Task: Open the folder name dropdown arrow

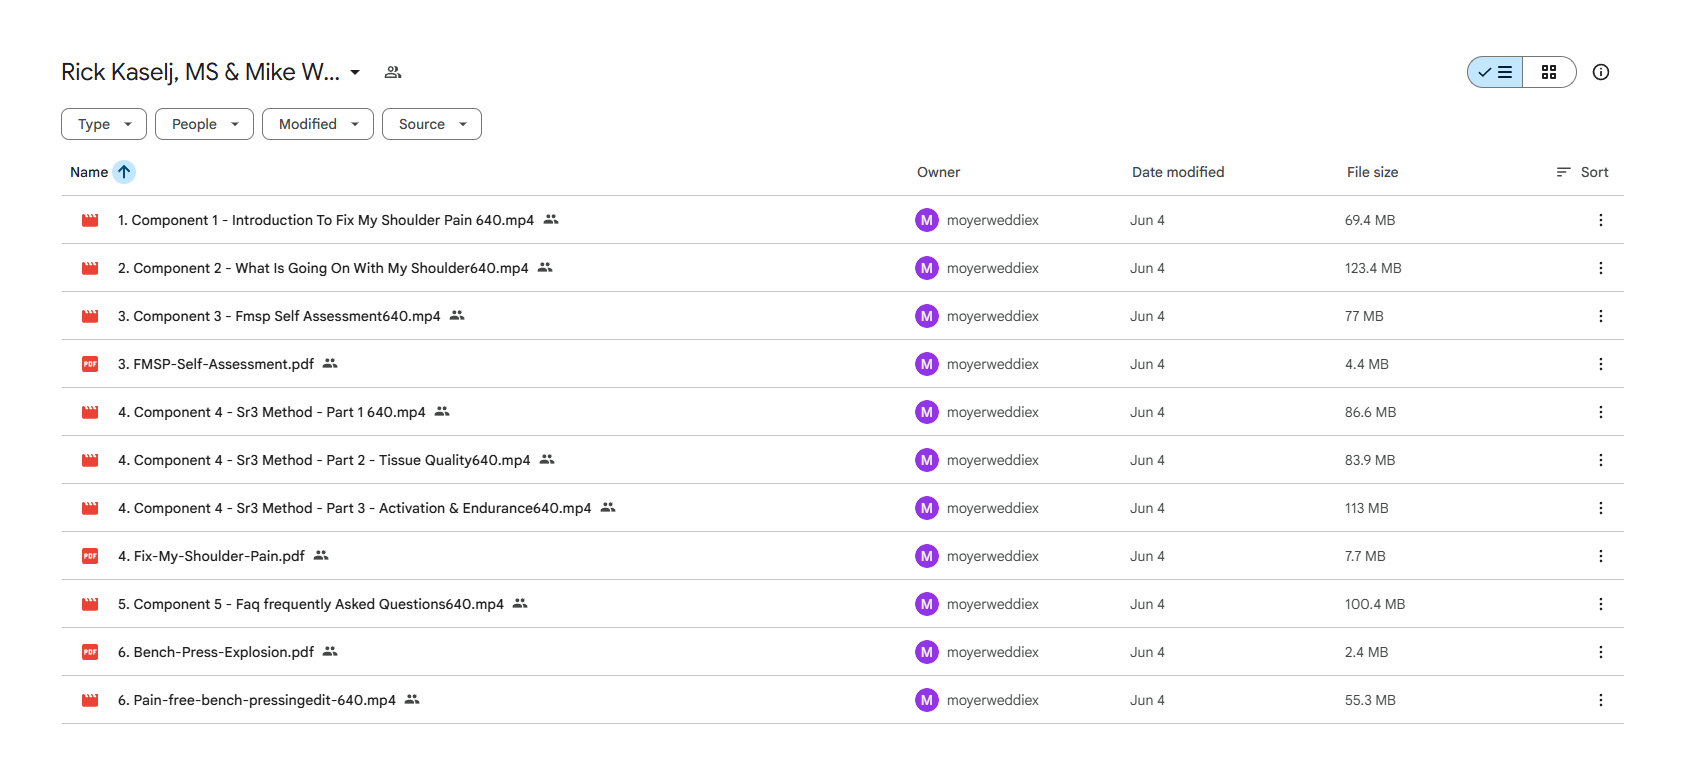Action: click(x=355, y=72)
